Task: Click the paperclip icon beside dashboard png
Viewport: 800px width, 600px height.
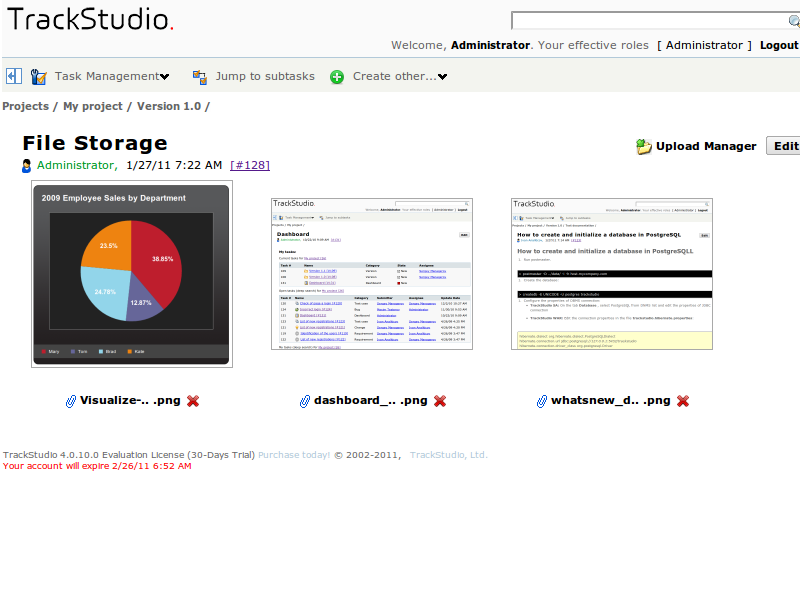Action: pyautogui.click(x=305, y=401)
